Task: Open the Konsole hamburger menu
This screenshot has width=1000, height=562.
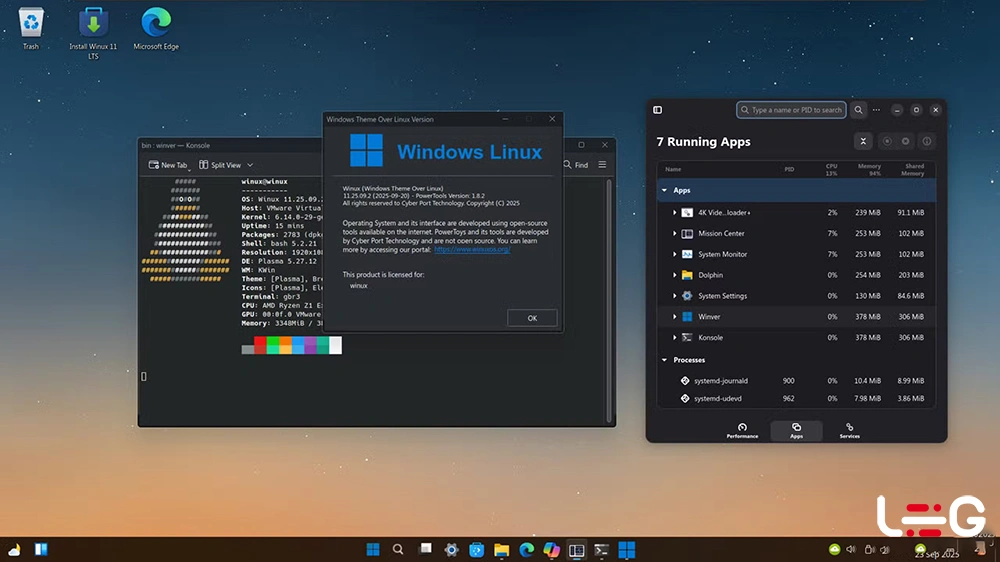Action: click(x=602, y=165)
